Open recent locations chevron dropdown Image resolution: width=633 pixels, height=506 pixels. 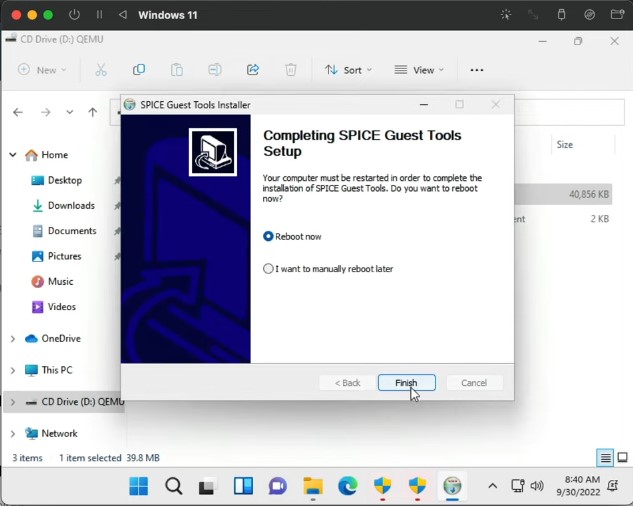pos(70,112)
